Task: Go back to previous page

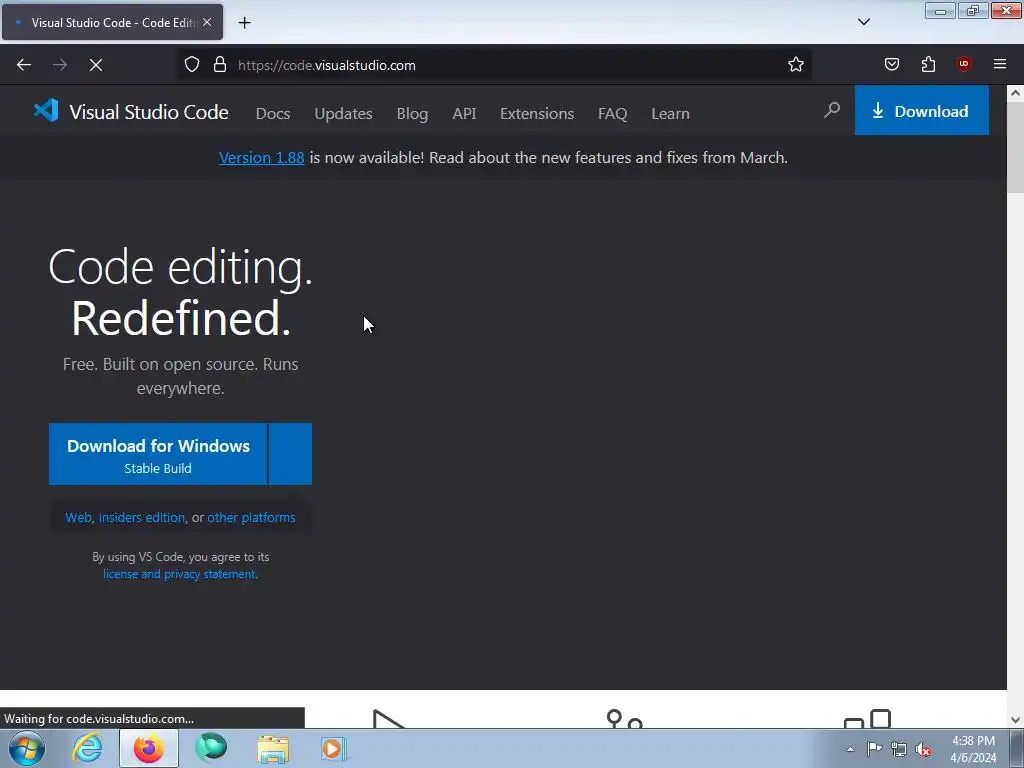Action: tap(24, 65)
